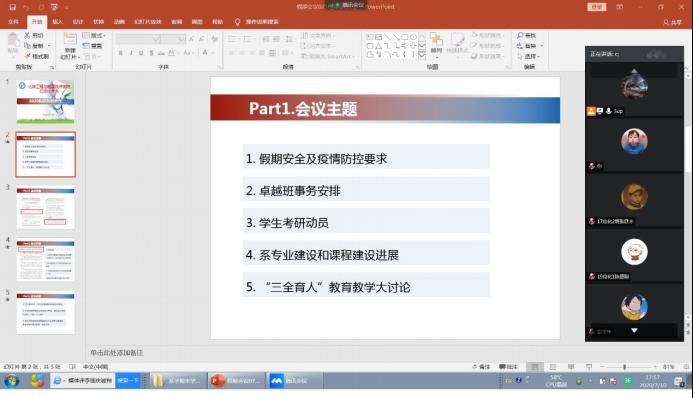Click the Find magnifier icon
Viewport: 693px width, 398px height.
[x=520, y=35]
